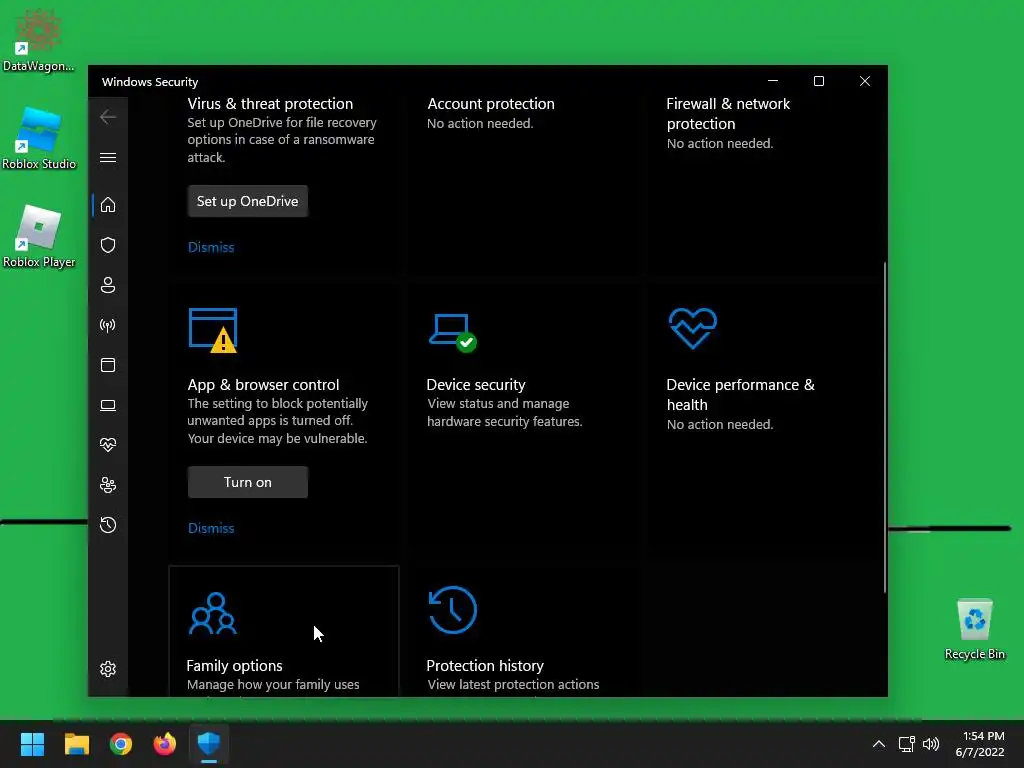Screen dimensions: 1024x768
Task: Open Account protection person icon in sidebar
Action: 108,285
